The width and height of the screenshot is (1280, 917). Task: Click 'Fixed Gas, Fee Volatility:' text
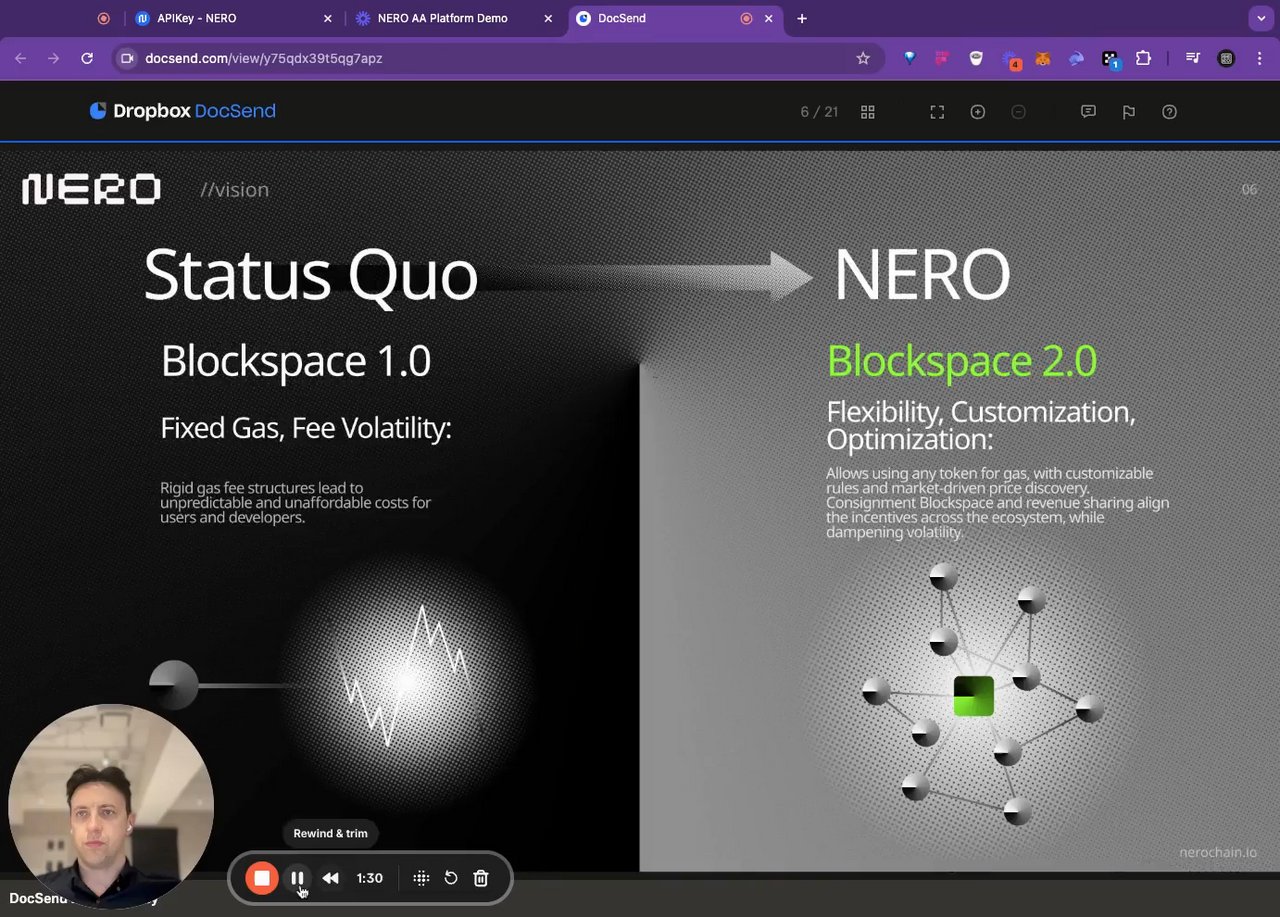306,428
